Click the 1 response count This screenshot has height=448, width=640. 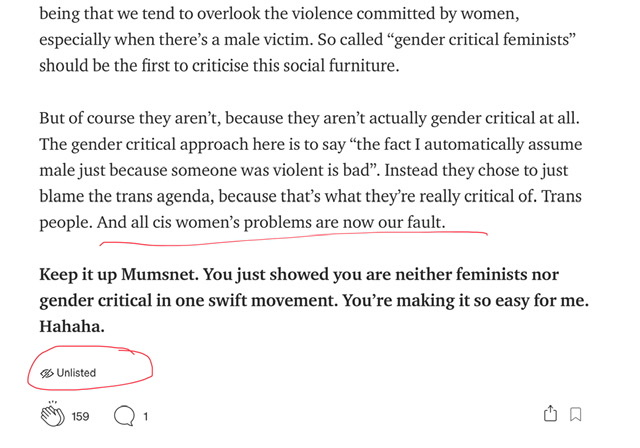[x=145, y=417]
